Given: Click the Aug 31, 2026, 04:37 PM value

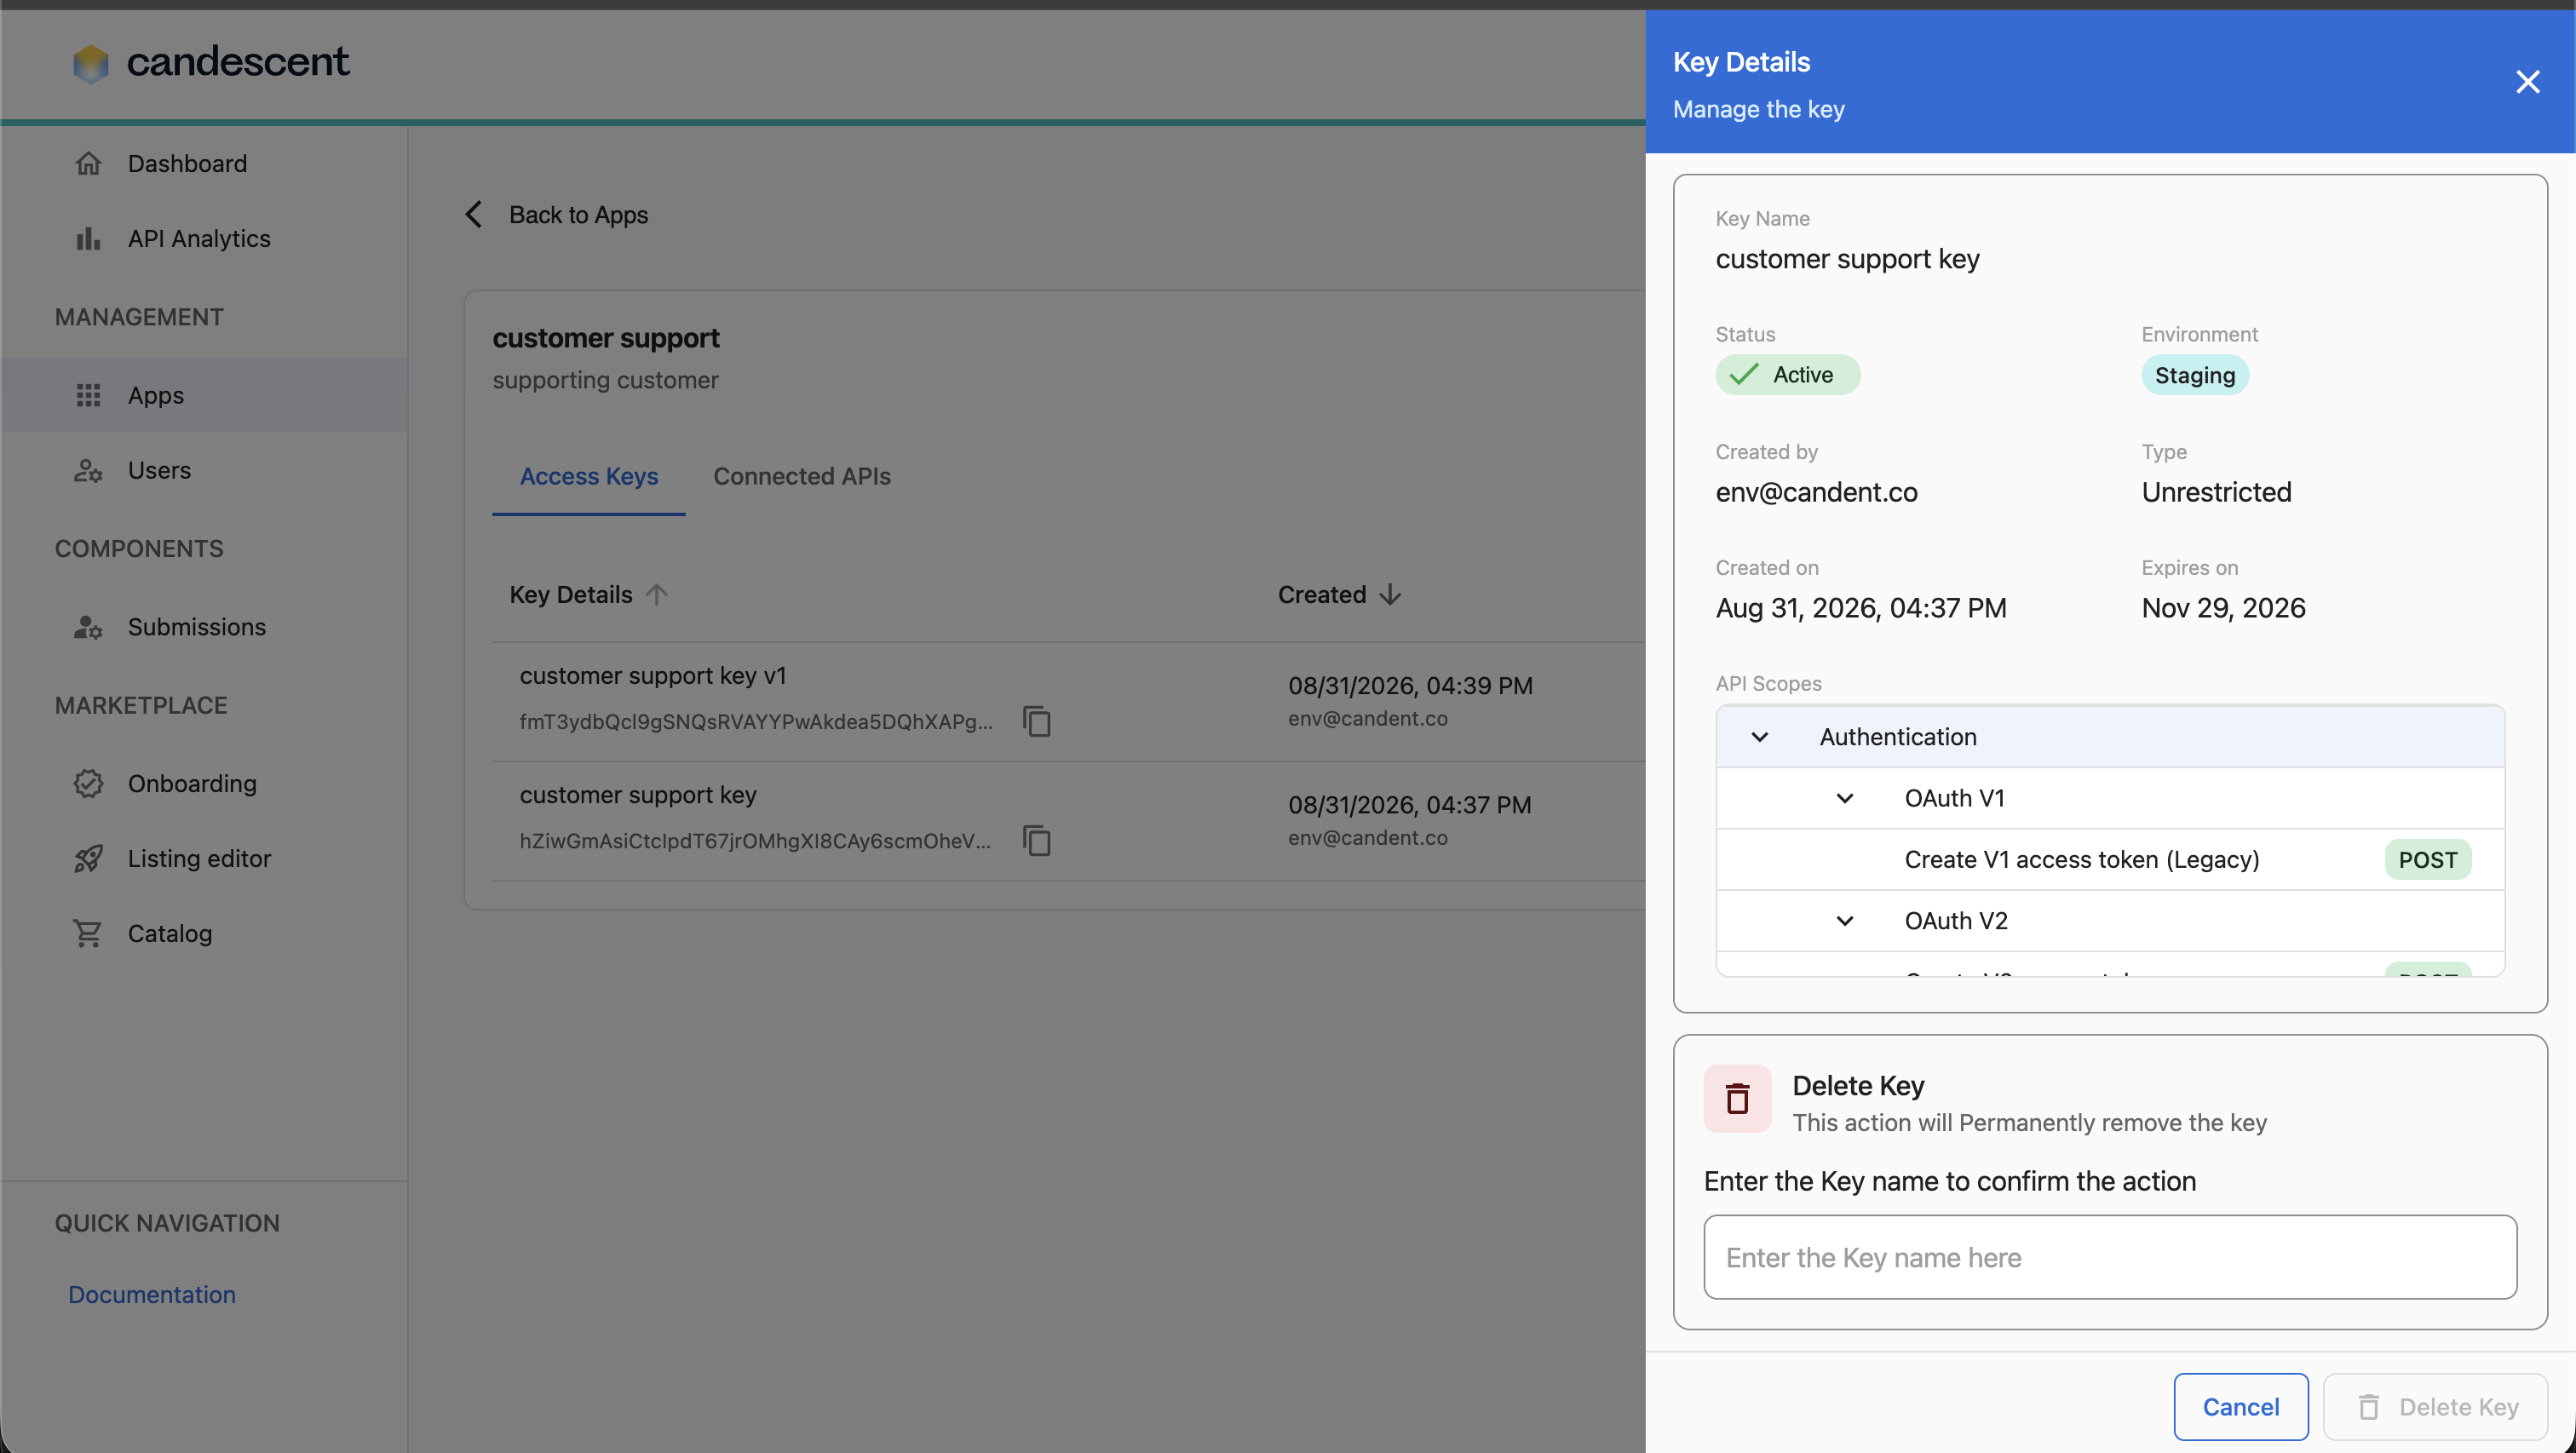Looking at the screenshot, I should pyautogui.click(x=1860, y=608).
